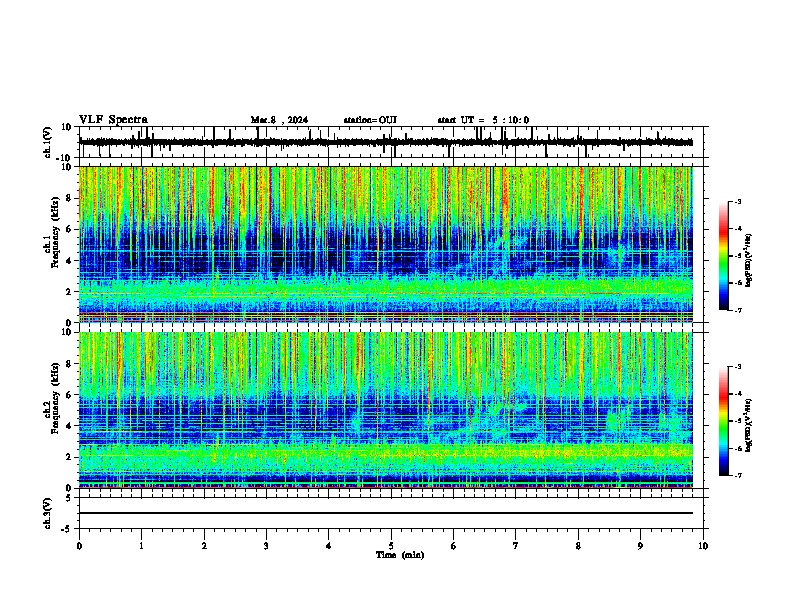Image resolution: width=792 pixels, height=612 pixels.
Task: Click the "Time (min)" axis label
Action: point(400,555)
